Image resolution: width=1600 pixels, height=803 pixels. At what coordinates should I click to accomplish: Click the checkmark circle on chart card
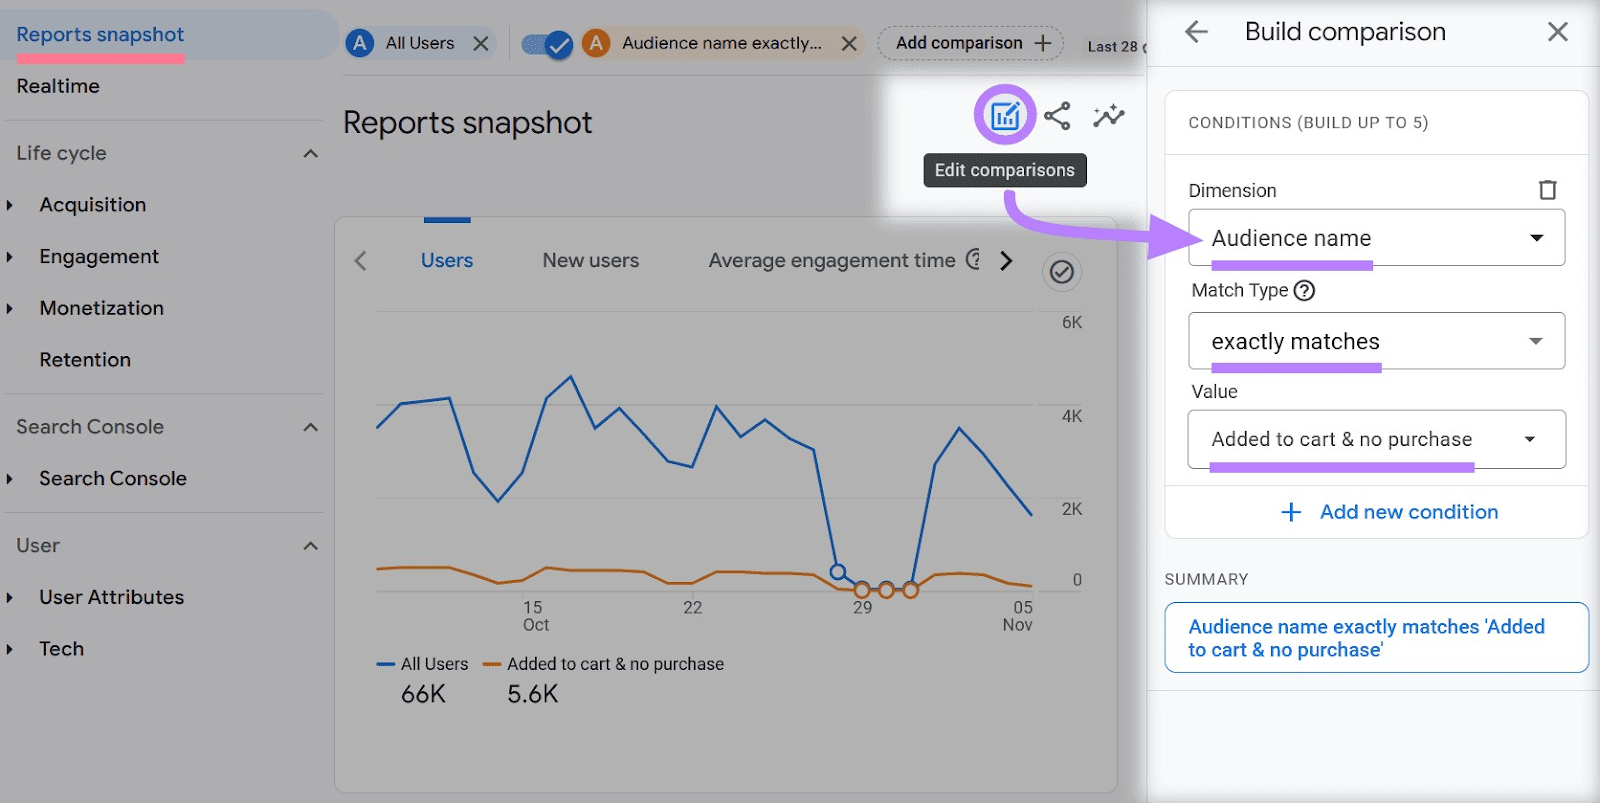[x=1062, y=272]
